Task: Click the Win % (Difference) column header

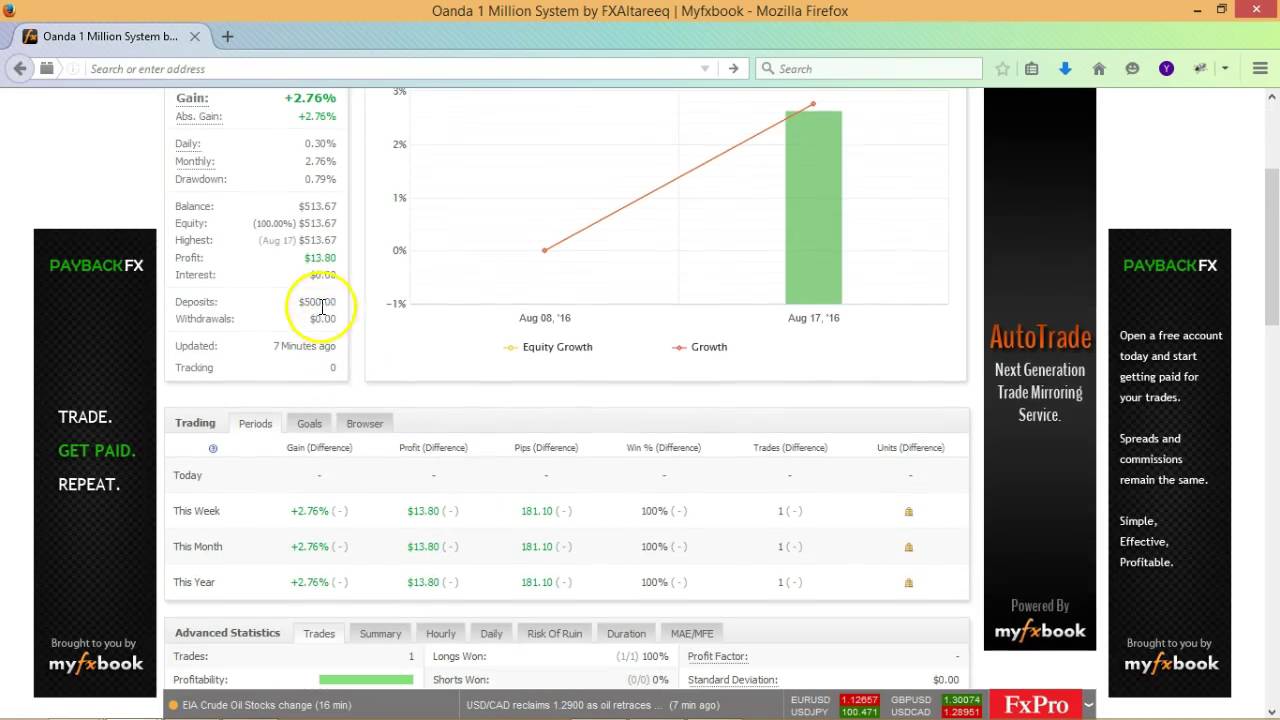Action: (x=664, y=448)
